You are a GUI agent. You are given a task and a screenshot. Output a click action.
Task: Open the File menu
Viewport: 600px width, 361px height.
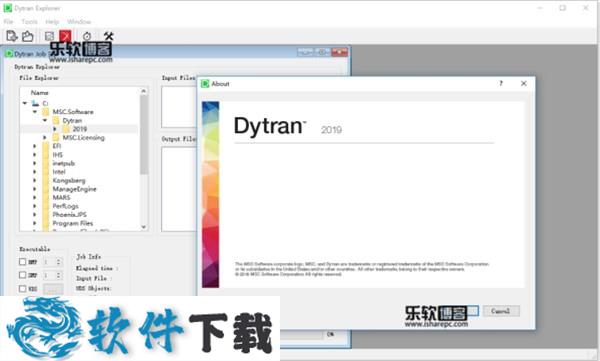pos(8,21)
